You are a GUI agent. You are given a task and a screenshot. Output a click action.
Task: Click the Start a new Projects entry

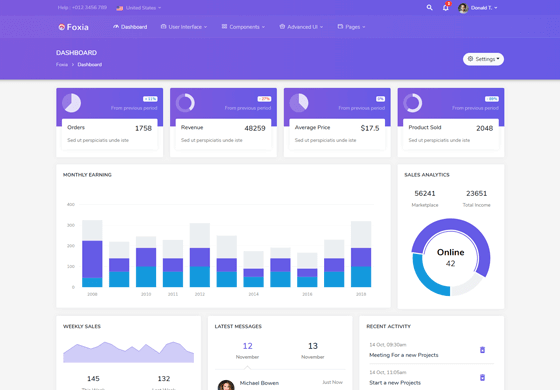pos(395,382)
